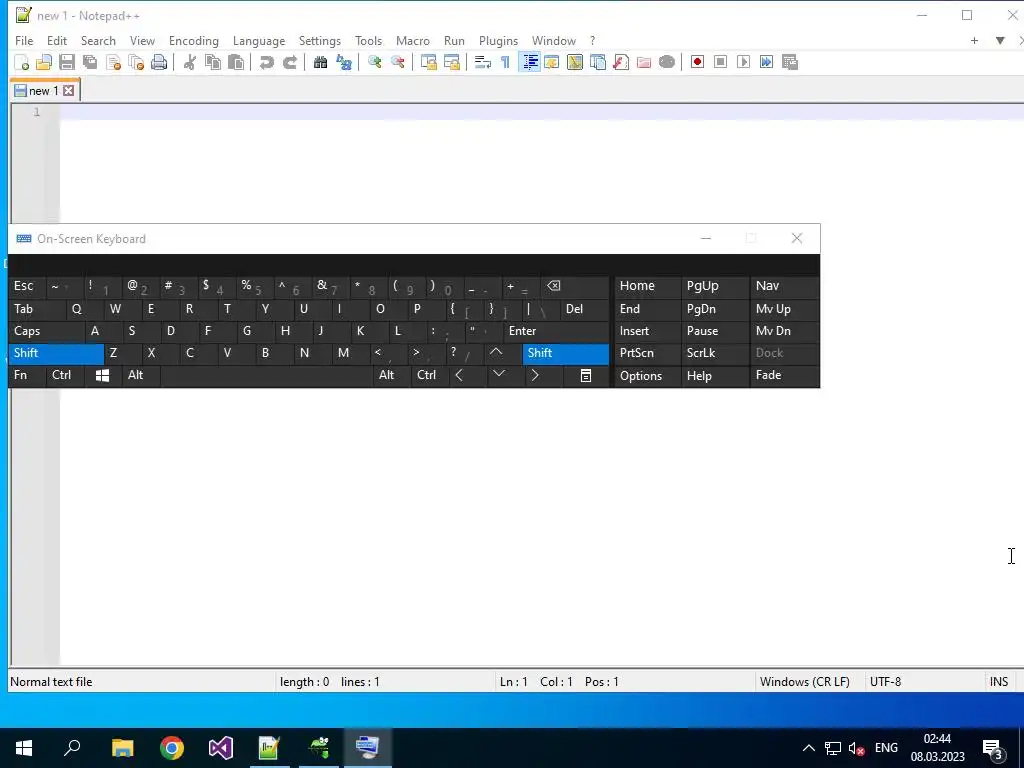Viewport: 1024px width, 768px height.
Task: Click the Cut scissors icon
Action: [189, 62]
